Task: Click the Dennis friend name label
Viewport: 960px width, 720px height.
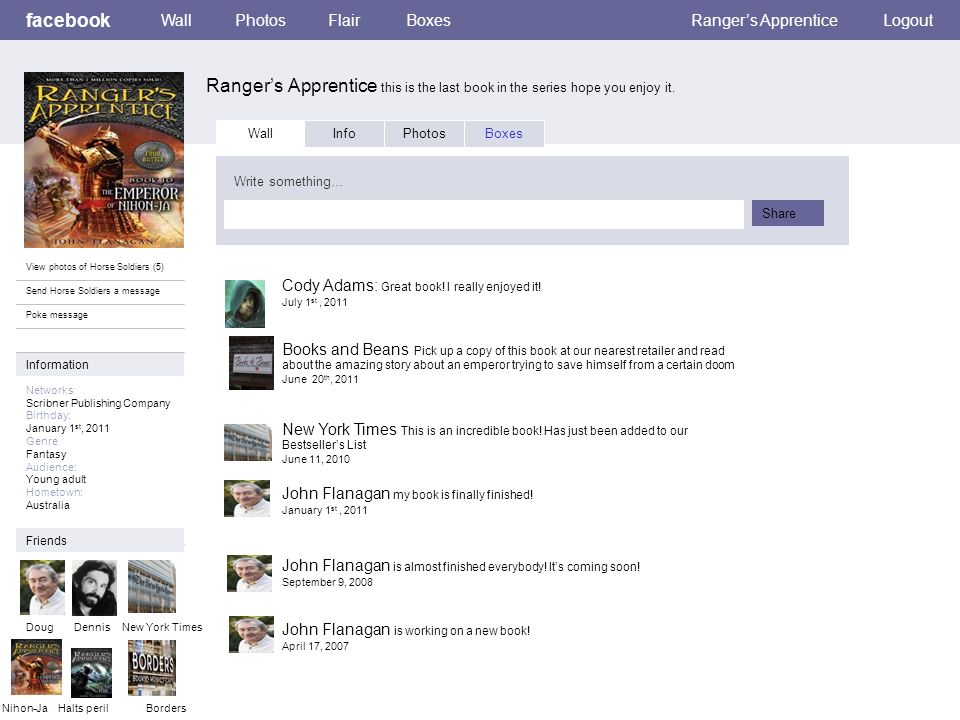Action: [92, 627]
